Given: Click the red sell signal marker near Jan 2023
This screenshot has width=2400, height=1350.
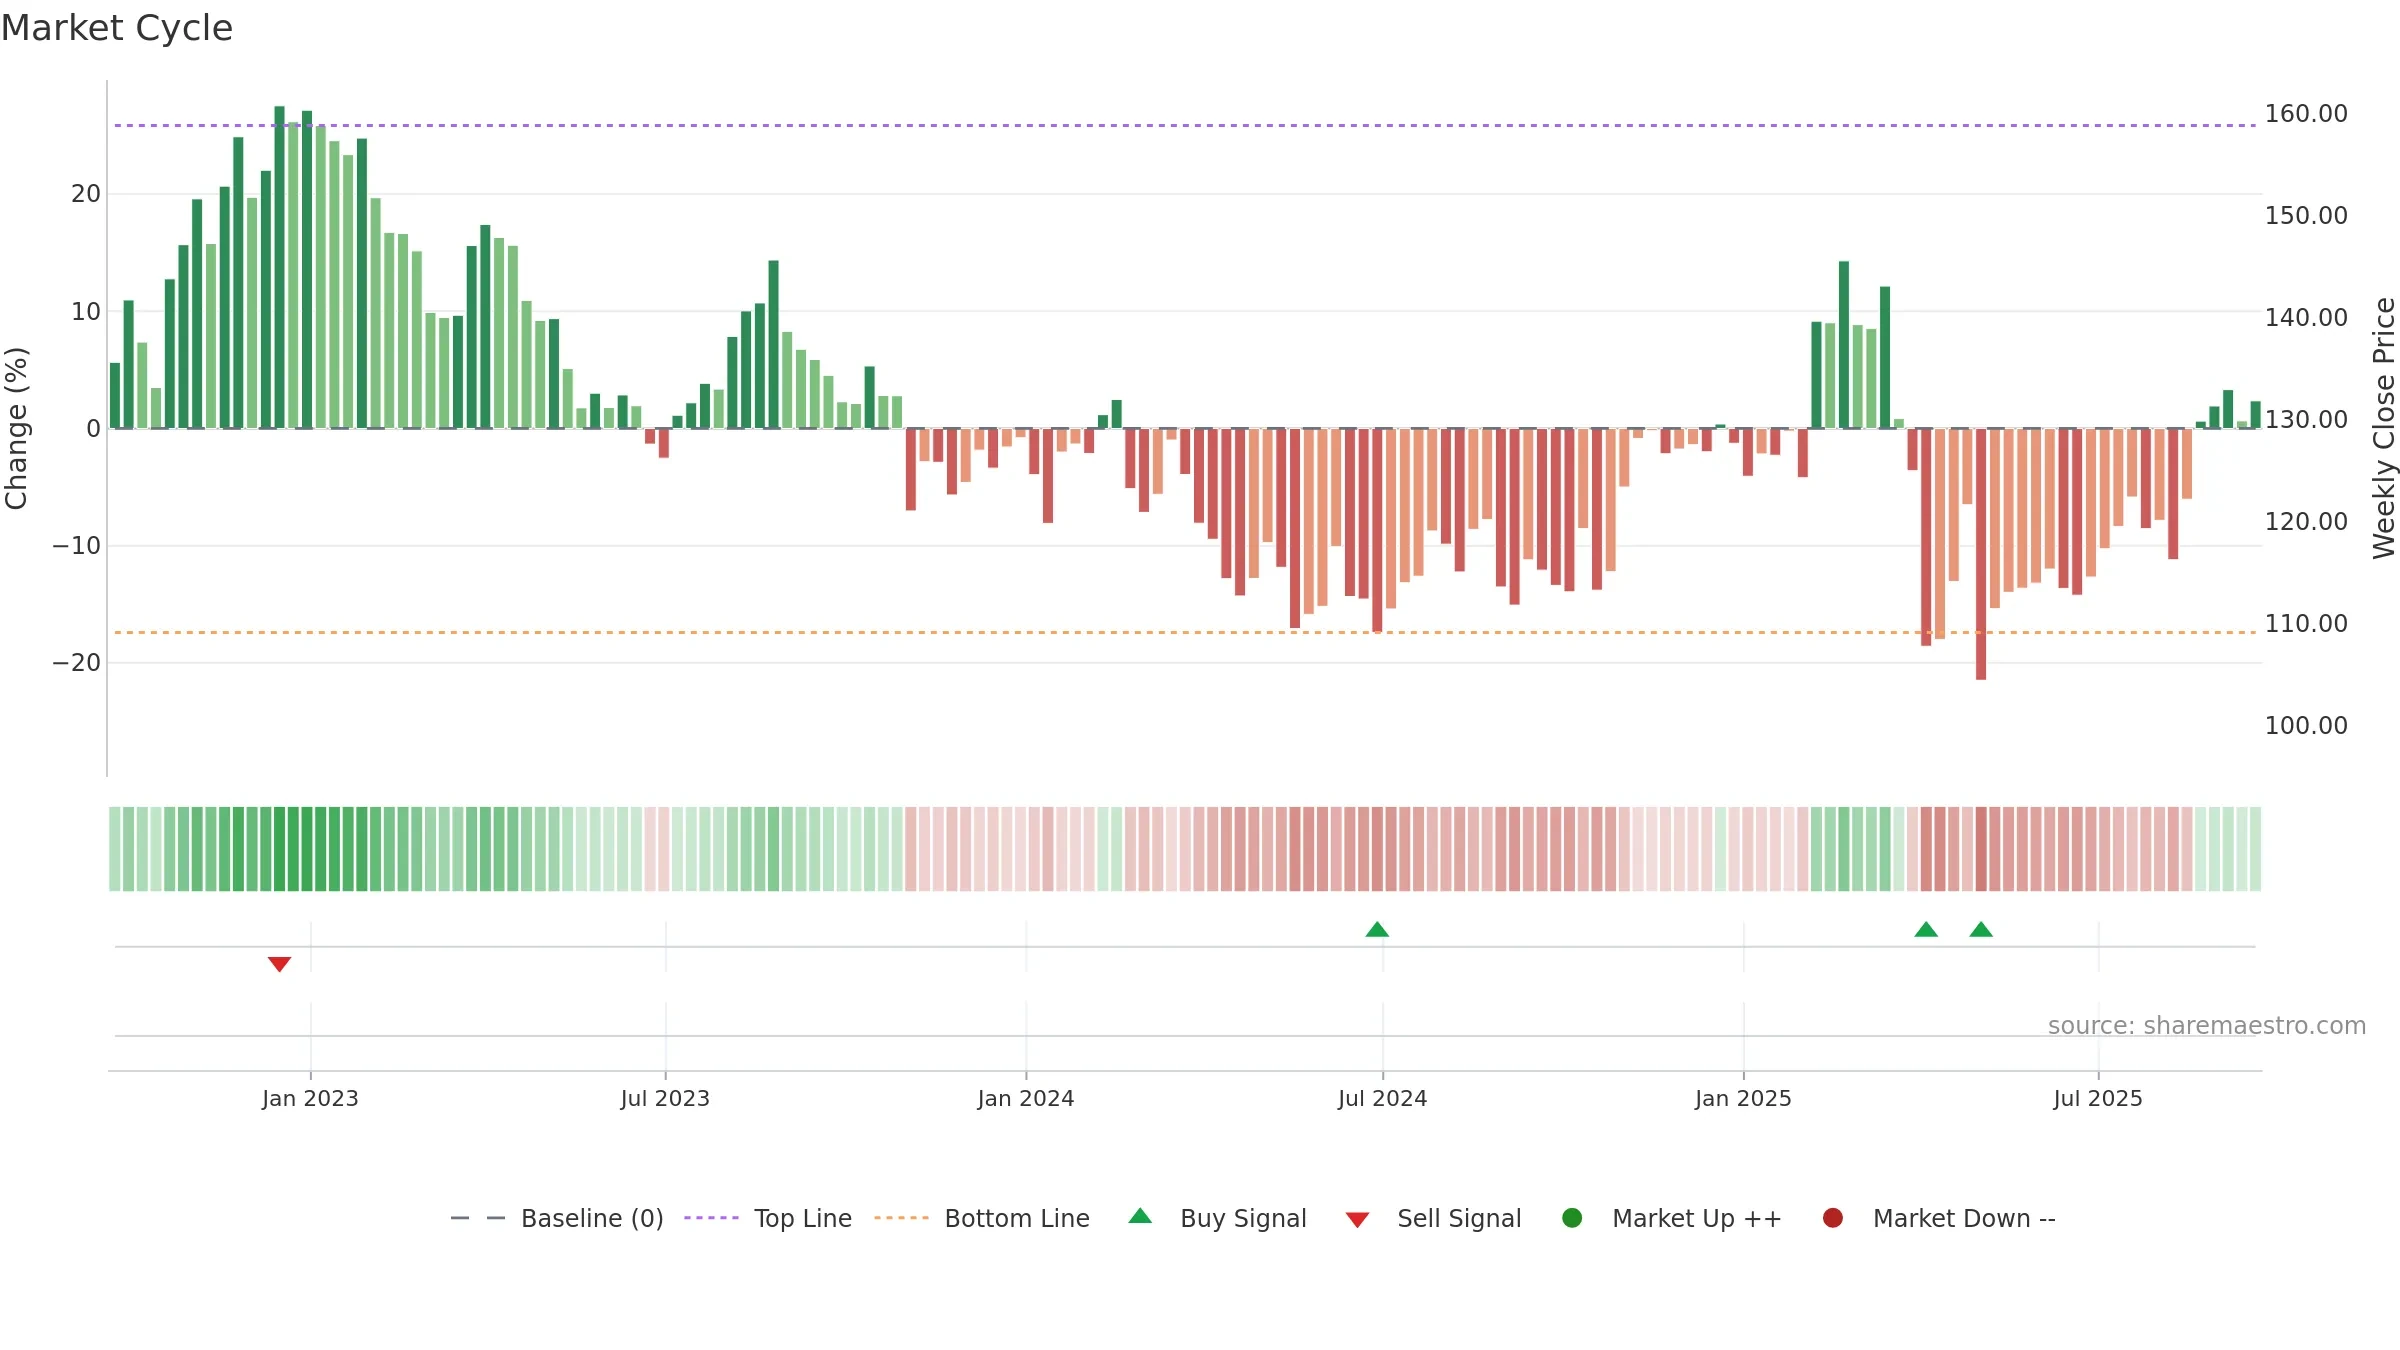Looking at the screenshot, I should (x=279, y=964).
